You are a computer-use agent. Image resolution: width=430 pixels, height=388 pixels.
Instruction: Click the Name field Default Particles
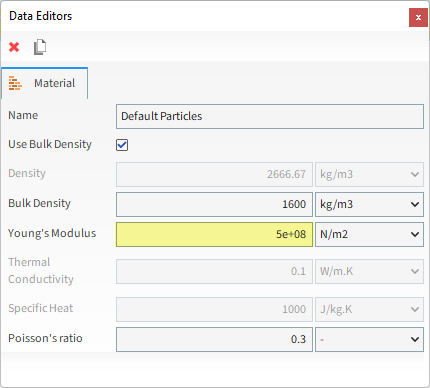pos(270,116)
